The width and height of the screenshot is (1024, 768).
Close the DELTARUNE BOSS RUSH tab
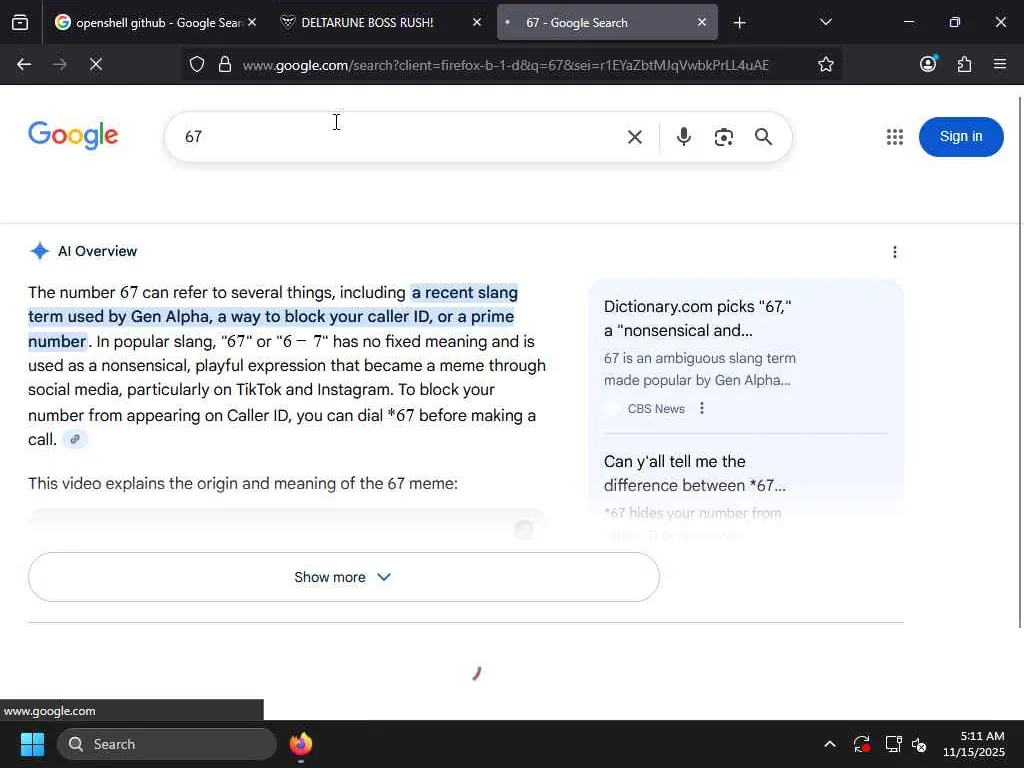pos(477,23)
